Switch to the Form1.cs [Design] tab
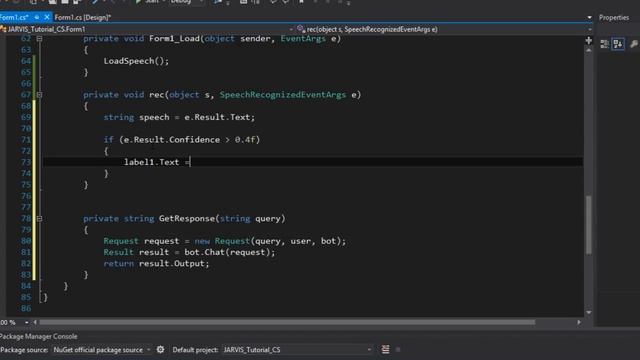The image size is (640, 360). tap(82, 17)
